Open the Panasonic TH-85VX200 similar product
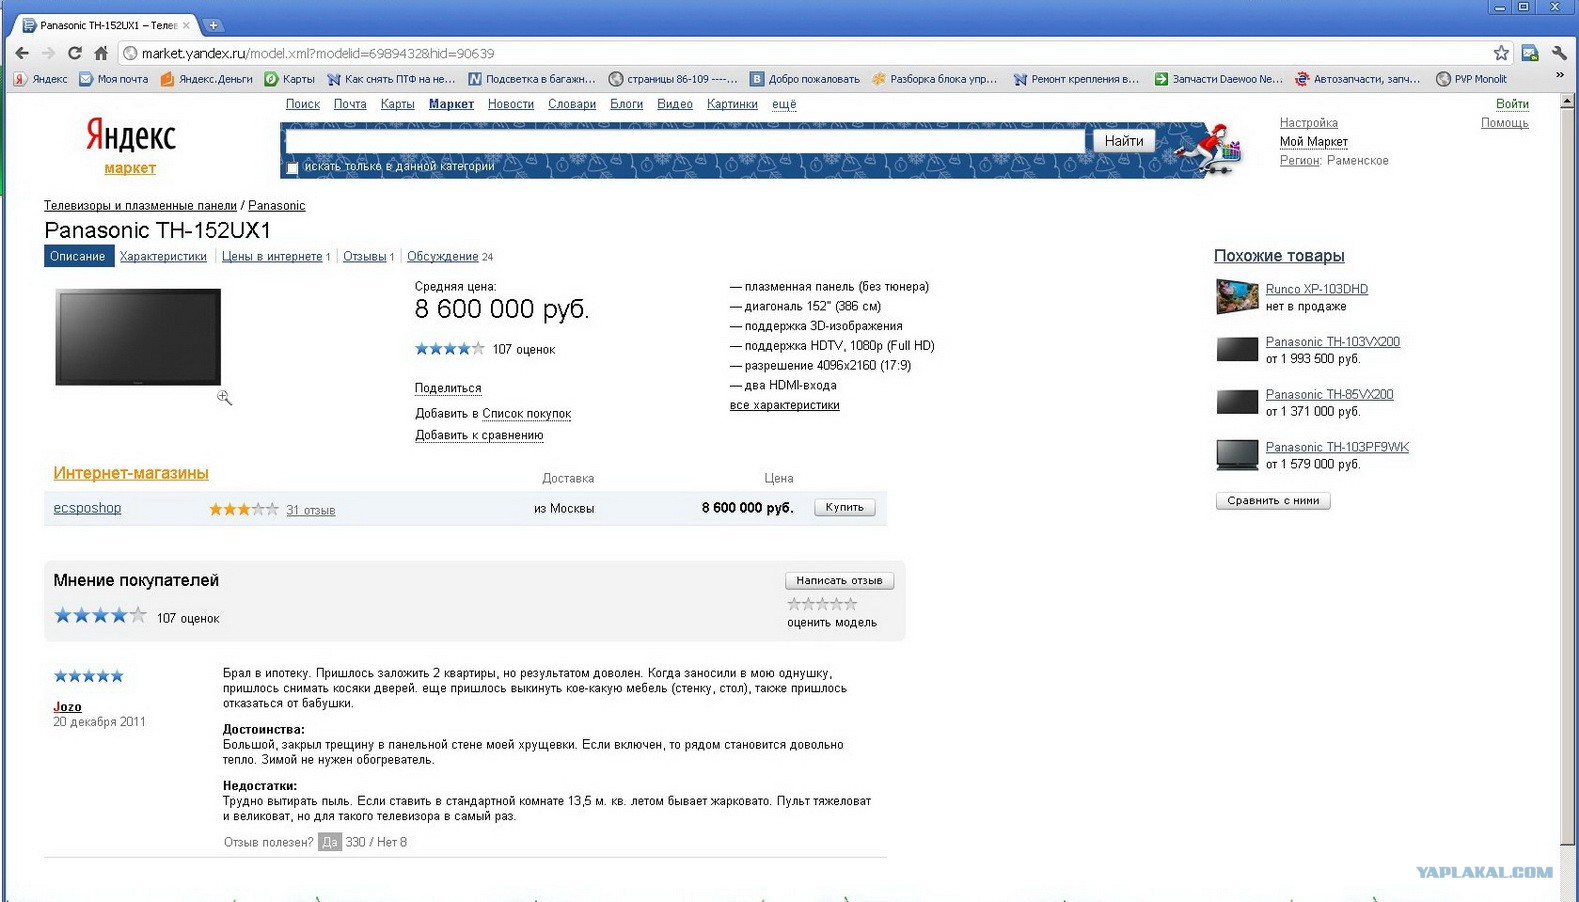1579x902 pixels. pos(1329,395)
